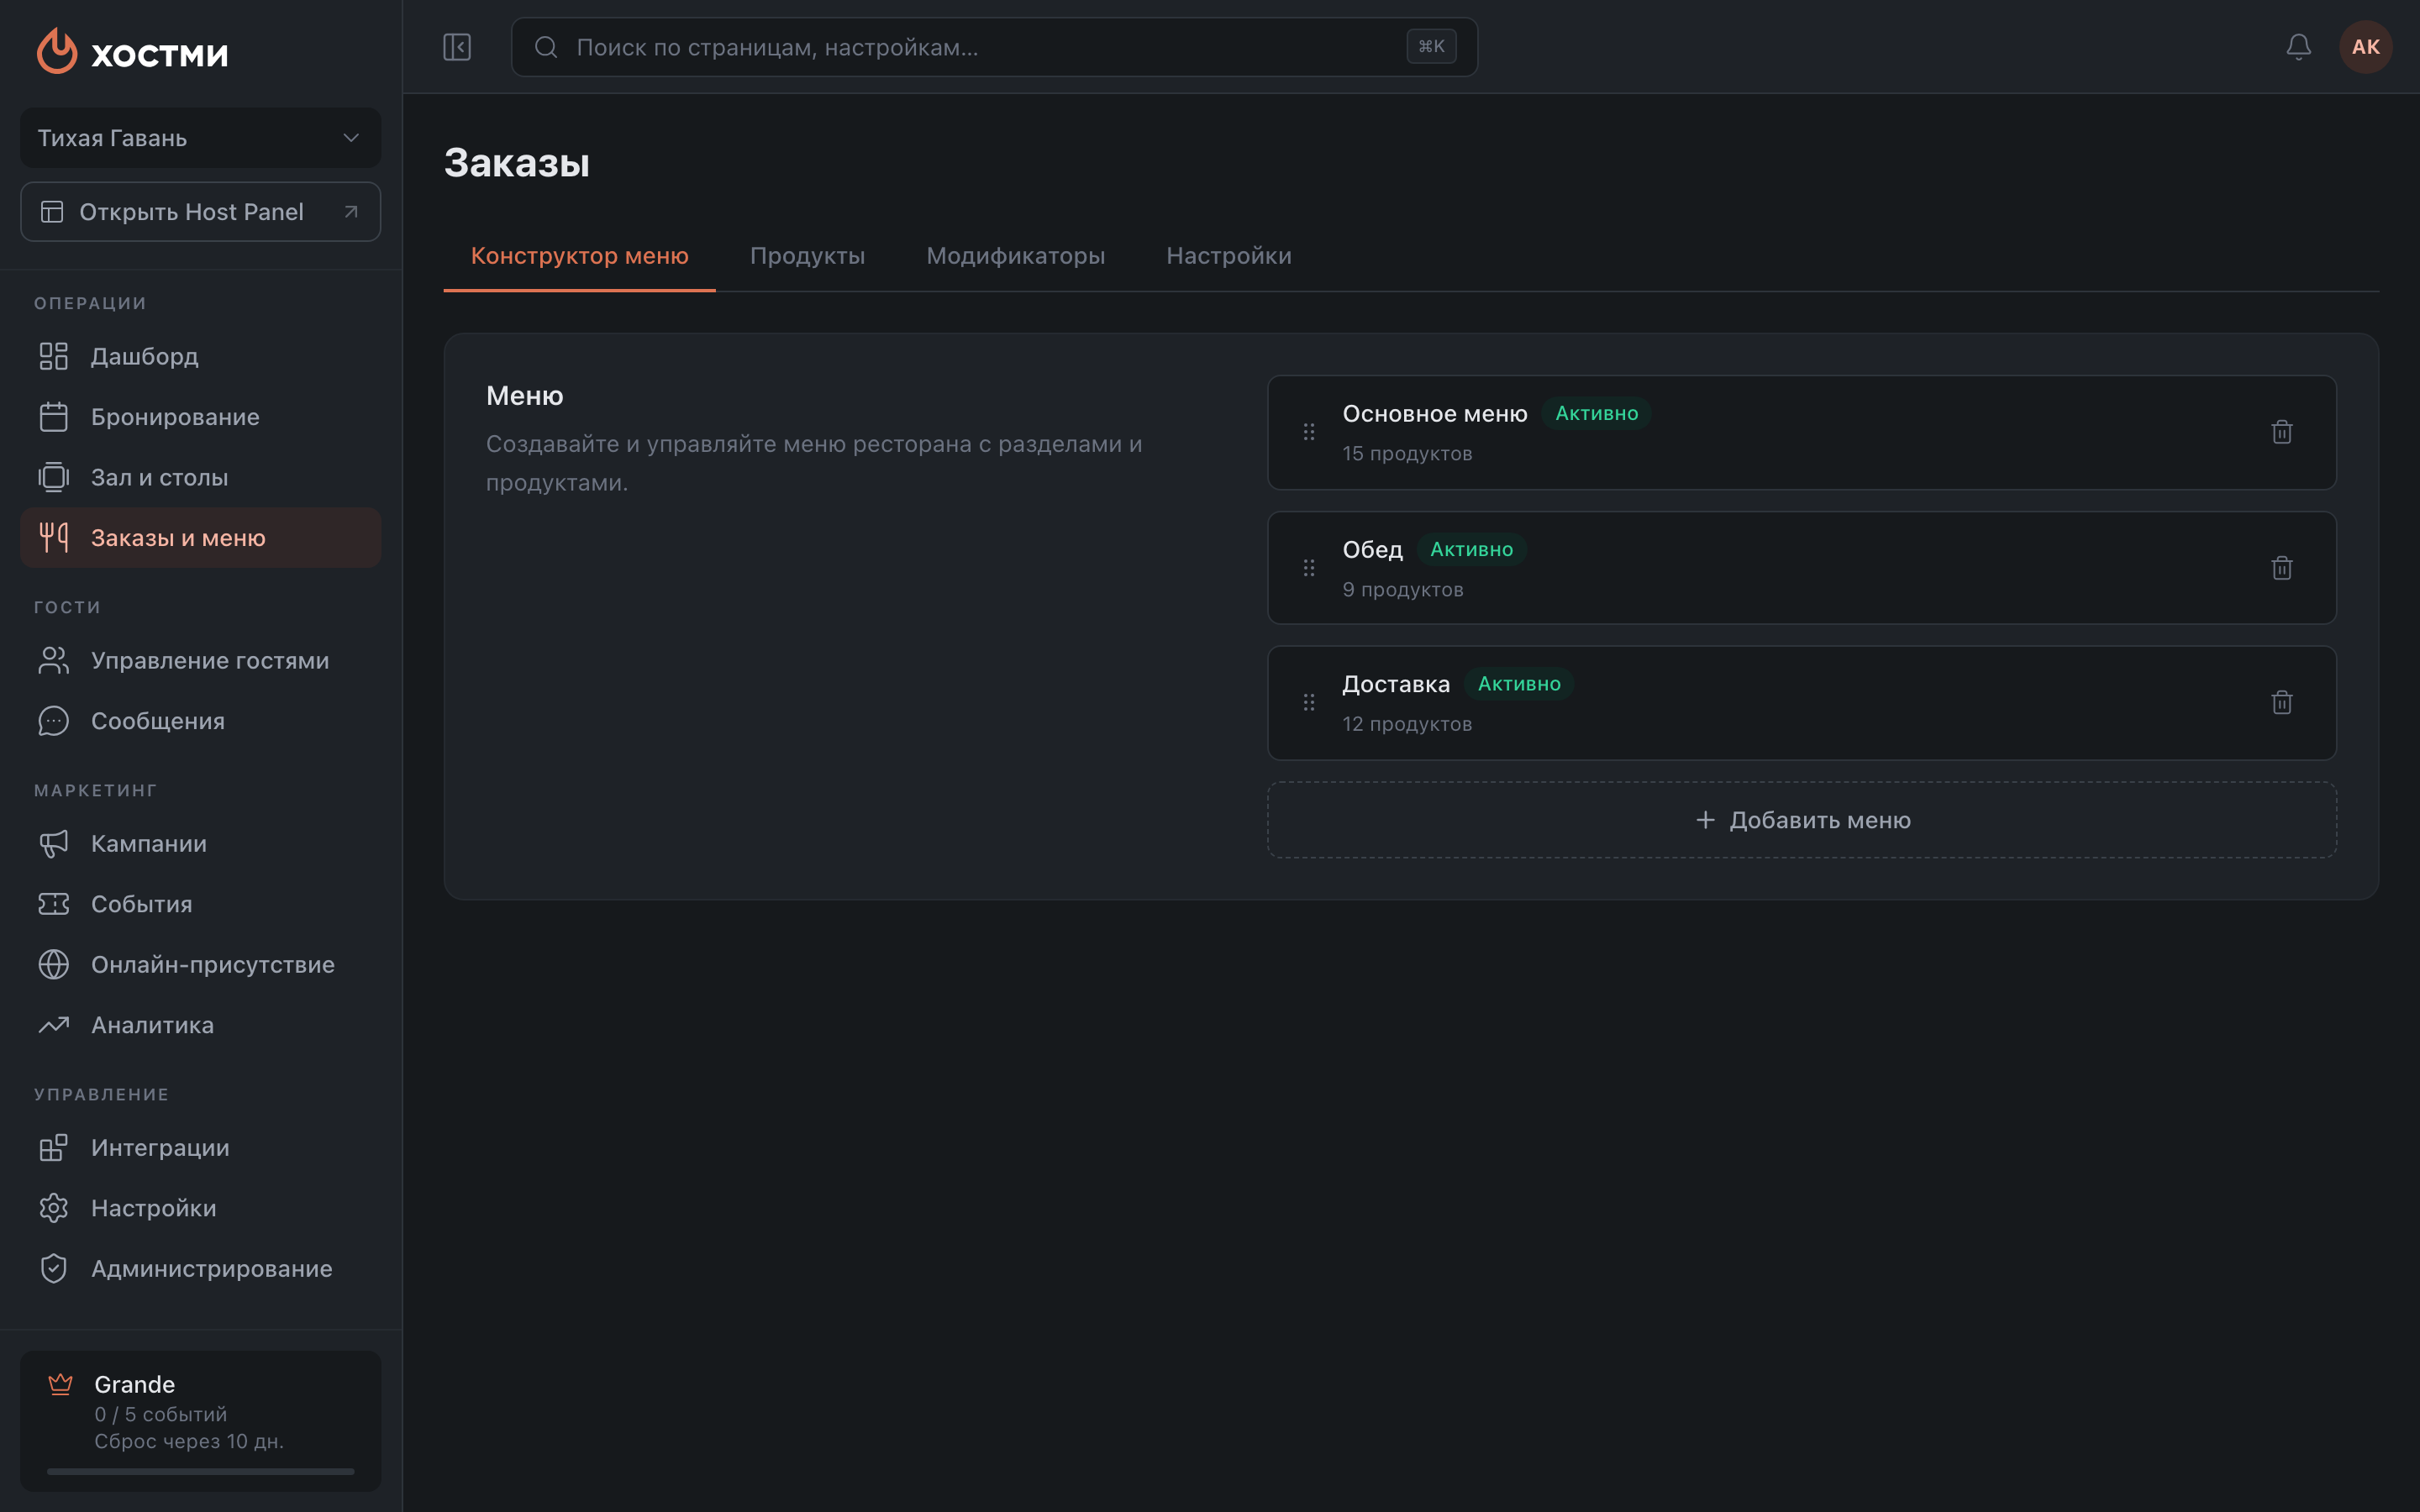
Task: Focus the page search field
Action: (x=994, y=47)
